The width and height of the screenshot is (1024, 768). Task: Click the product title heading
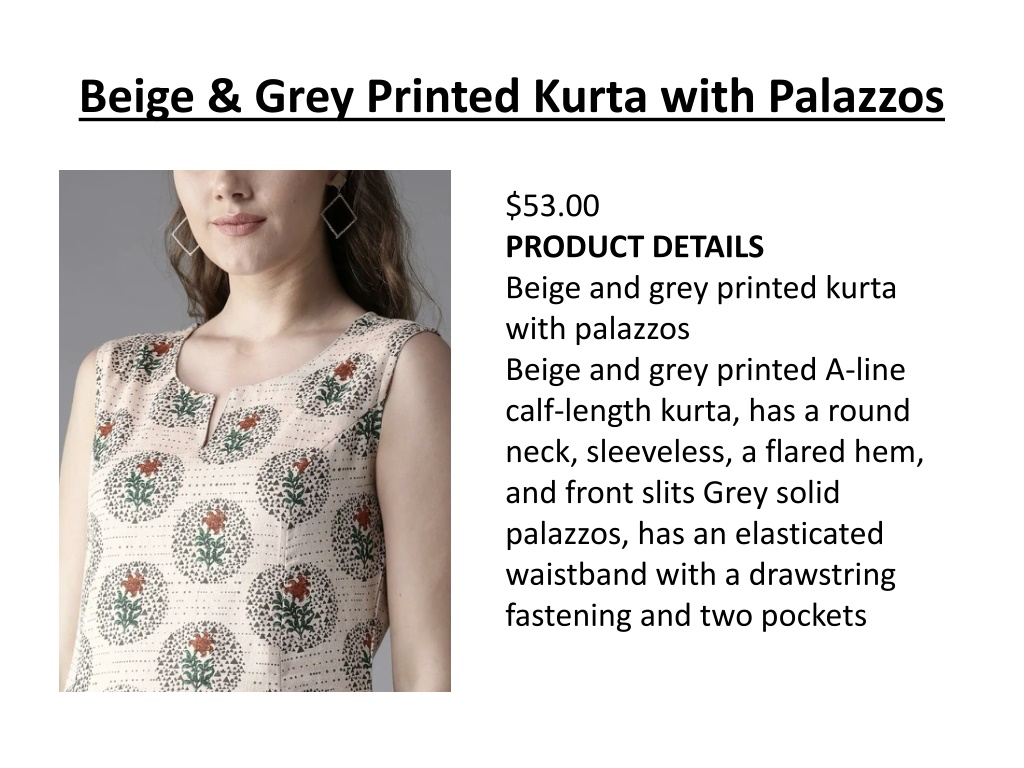coord(511,97)
